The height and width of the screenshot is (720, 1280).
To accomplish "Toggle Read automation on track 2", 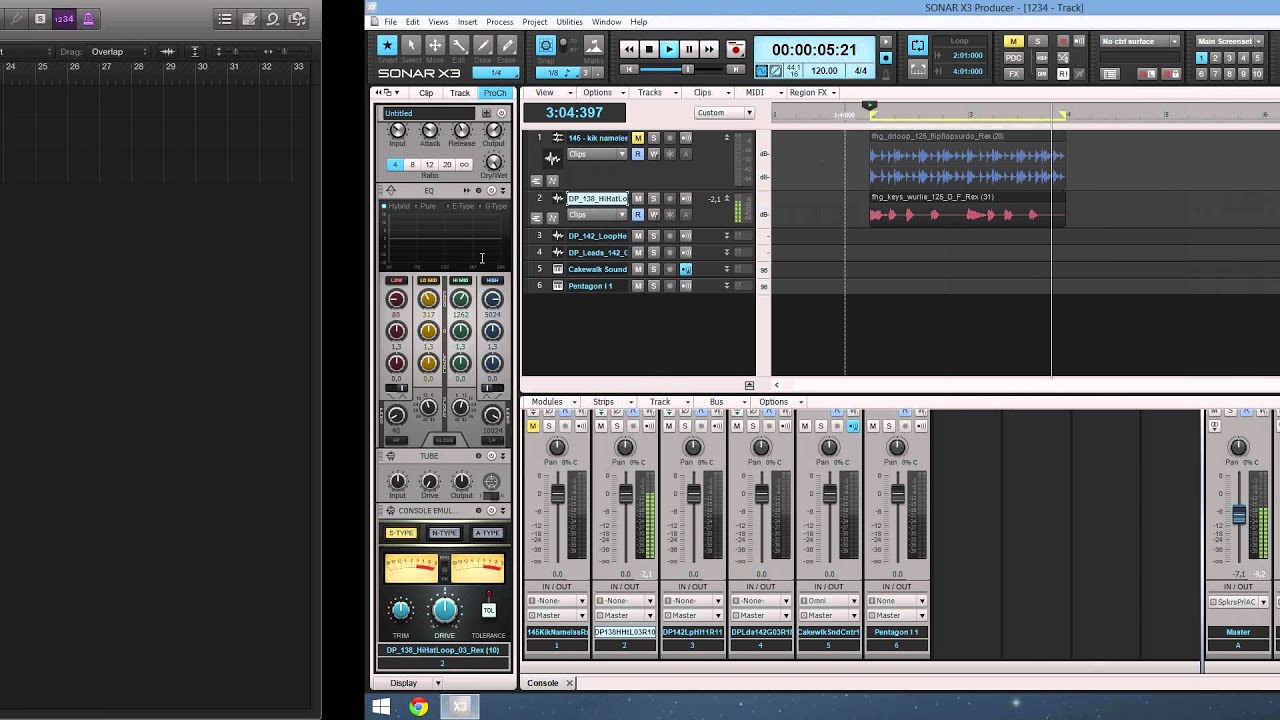I will 638,215.
